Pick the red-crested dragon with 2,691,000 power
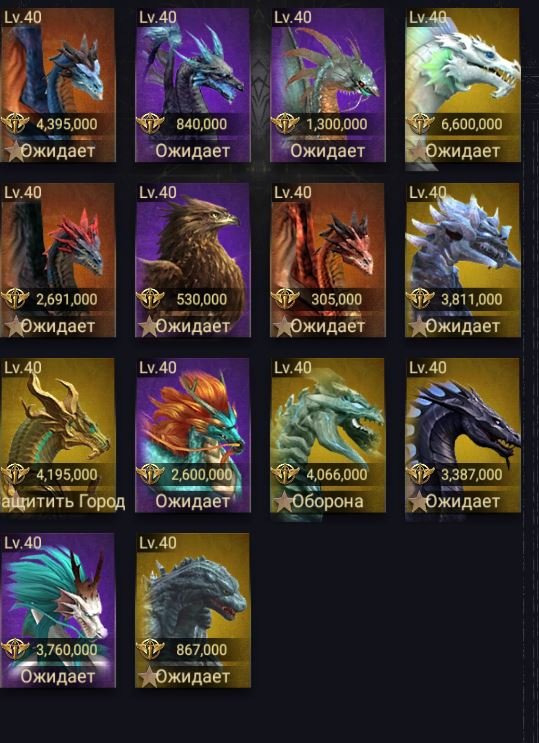Viewport: 539px width, 743px height. click(x=57, y=260)
